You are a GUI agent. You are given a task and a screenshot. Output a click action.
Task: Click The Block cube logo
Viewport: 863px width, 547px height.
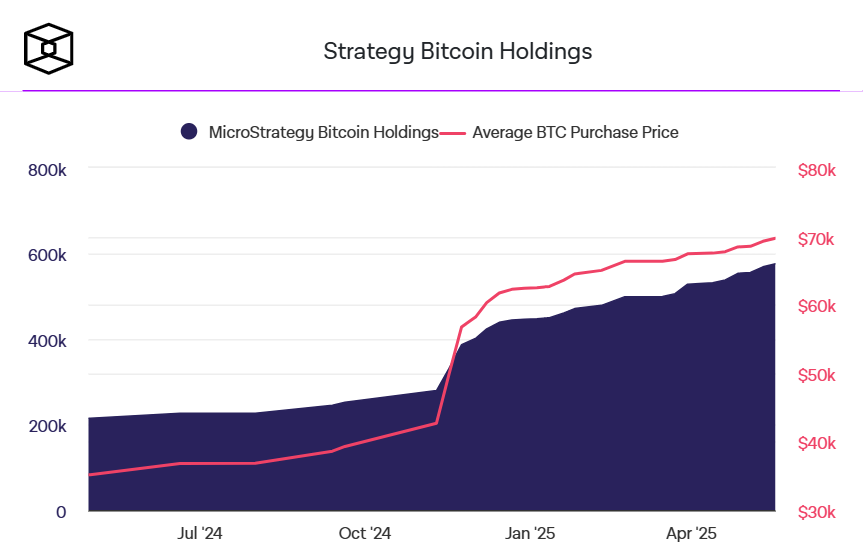click(x=48, y=49)
